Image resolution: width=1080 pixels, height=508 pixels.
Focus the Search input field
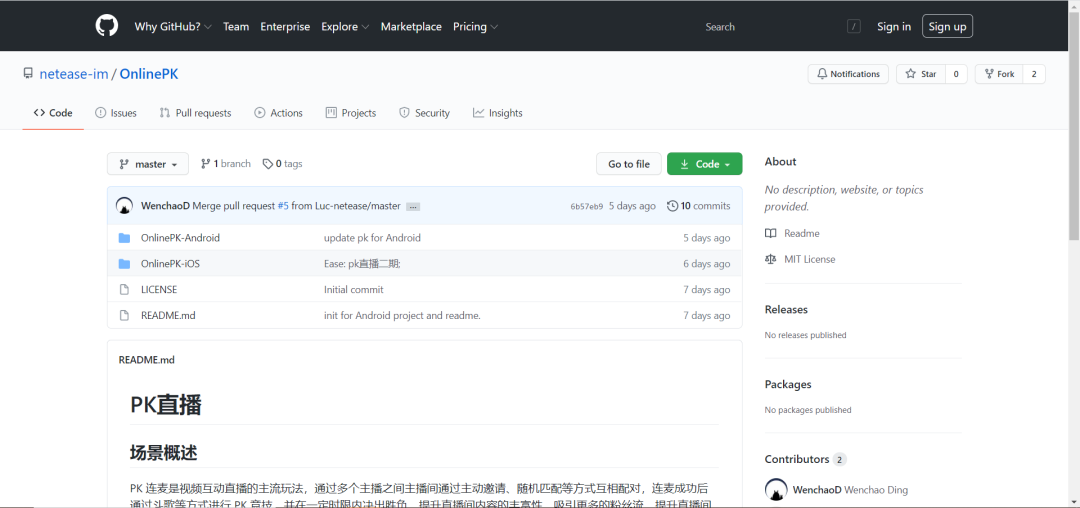pos(782,27)
